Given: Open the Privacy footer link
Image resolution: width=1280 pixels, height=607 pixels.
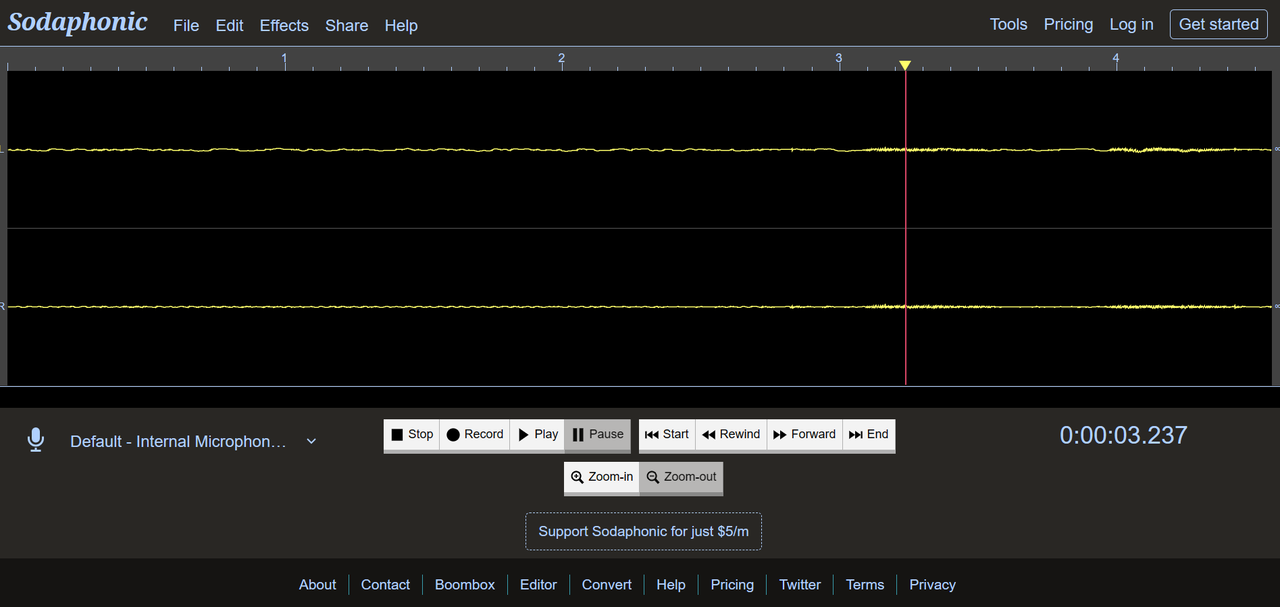Looking at the screenshot, I should 933,585.
